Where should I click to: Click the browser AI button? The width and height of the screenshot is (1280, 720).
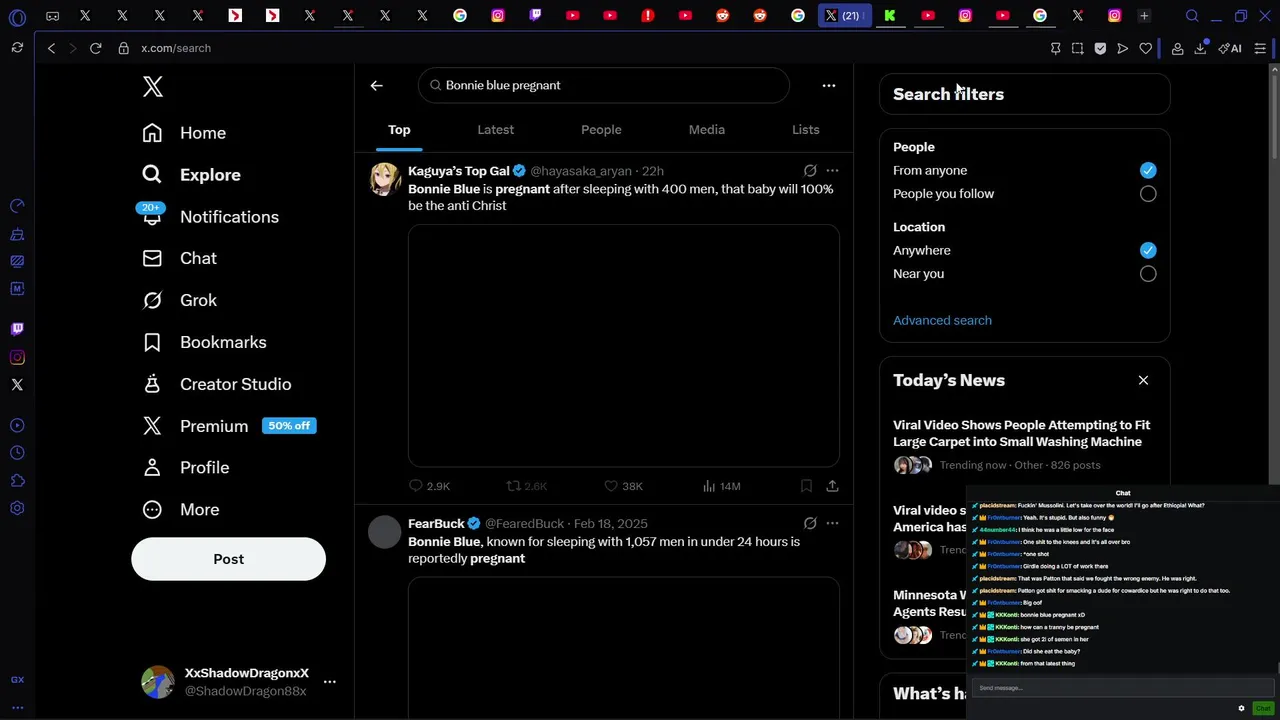[x=1230, y=48]
